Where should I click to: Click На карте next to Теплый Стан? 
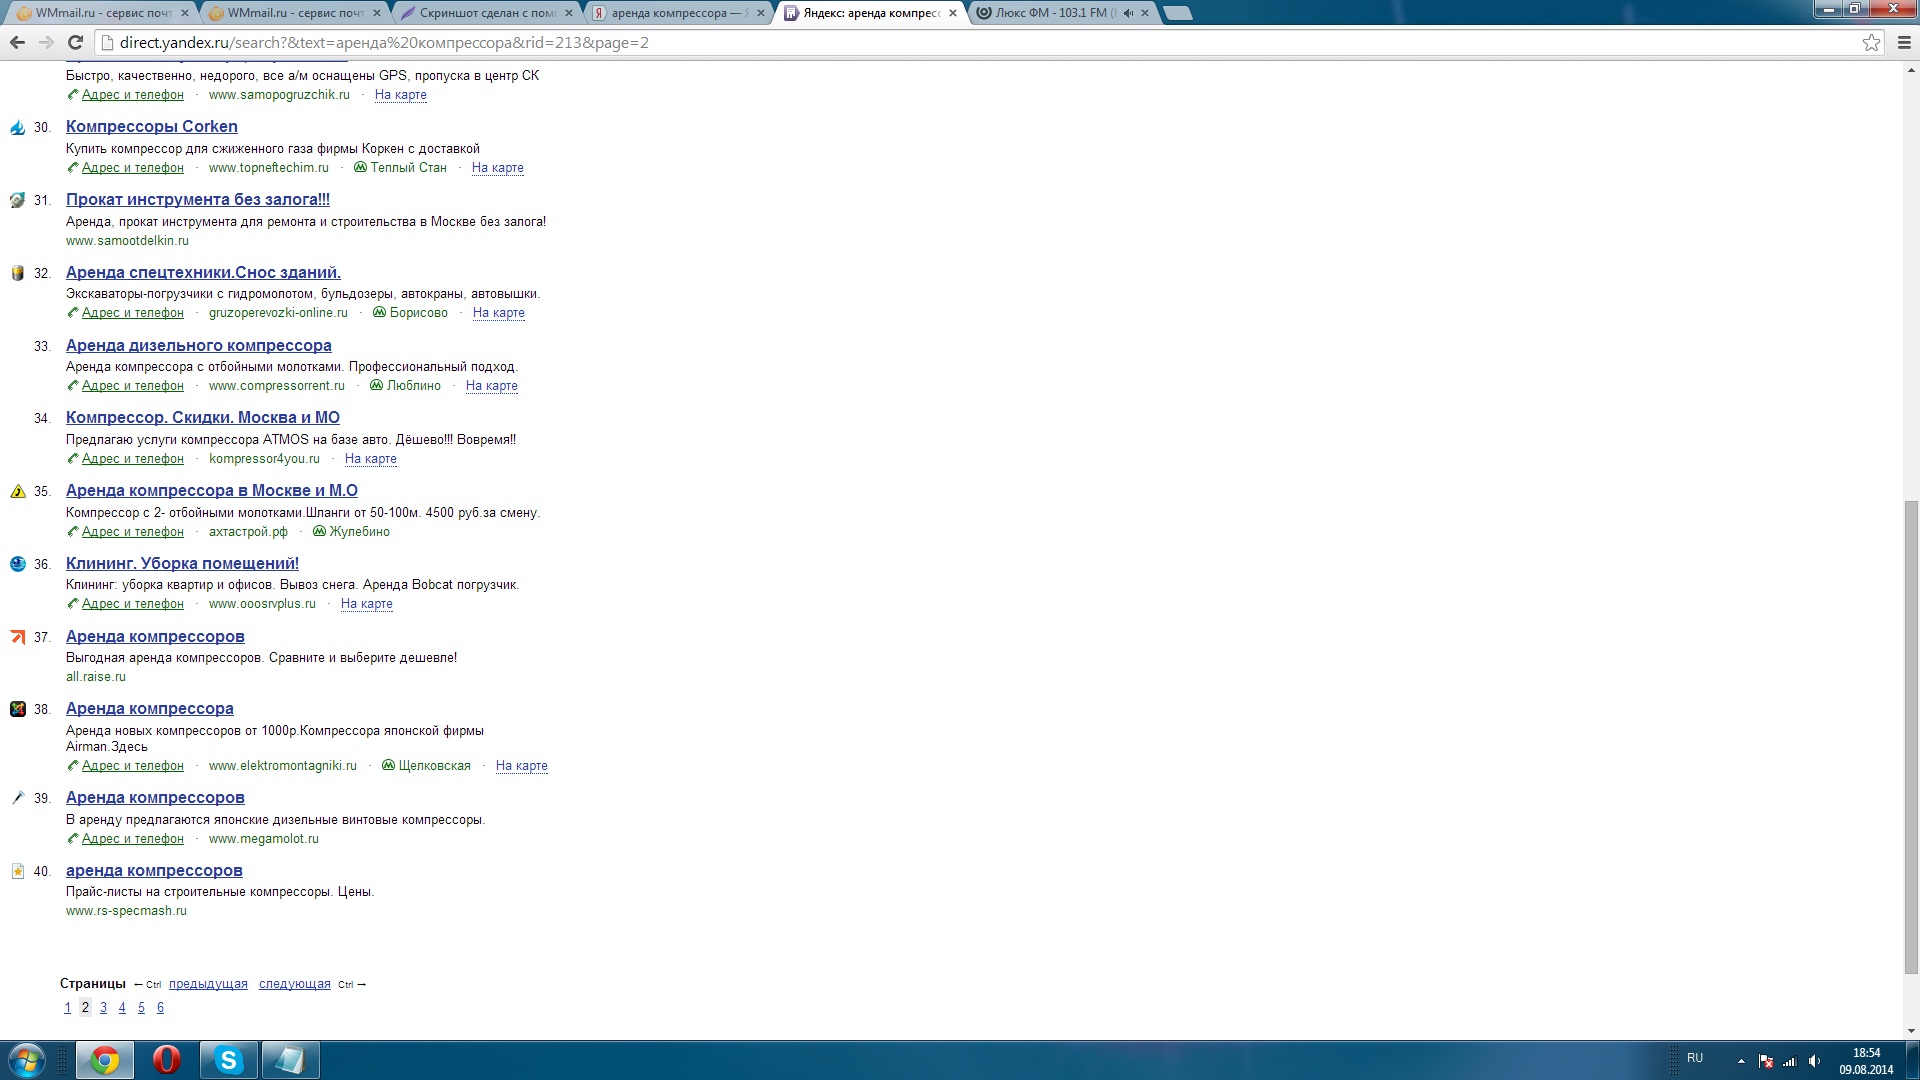[498, 167]
